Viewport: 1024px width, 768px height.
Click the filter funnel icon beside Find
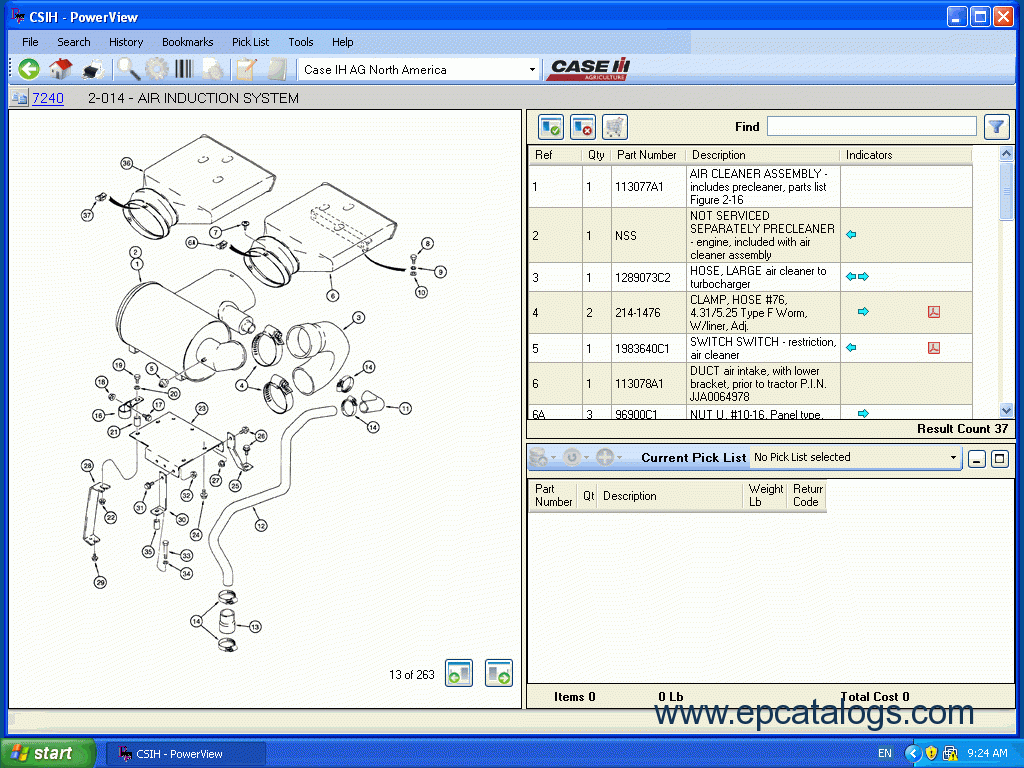point(996,127)
